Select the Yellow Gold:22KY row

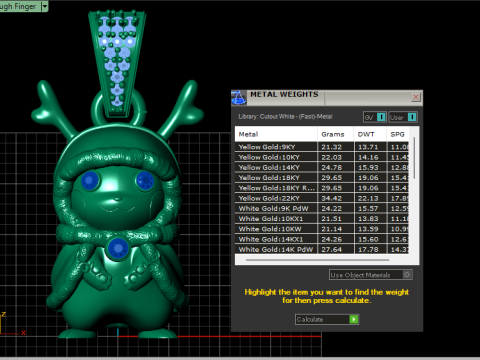pos(322,198)
